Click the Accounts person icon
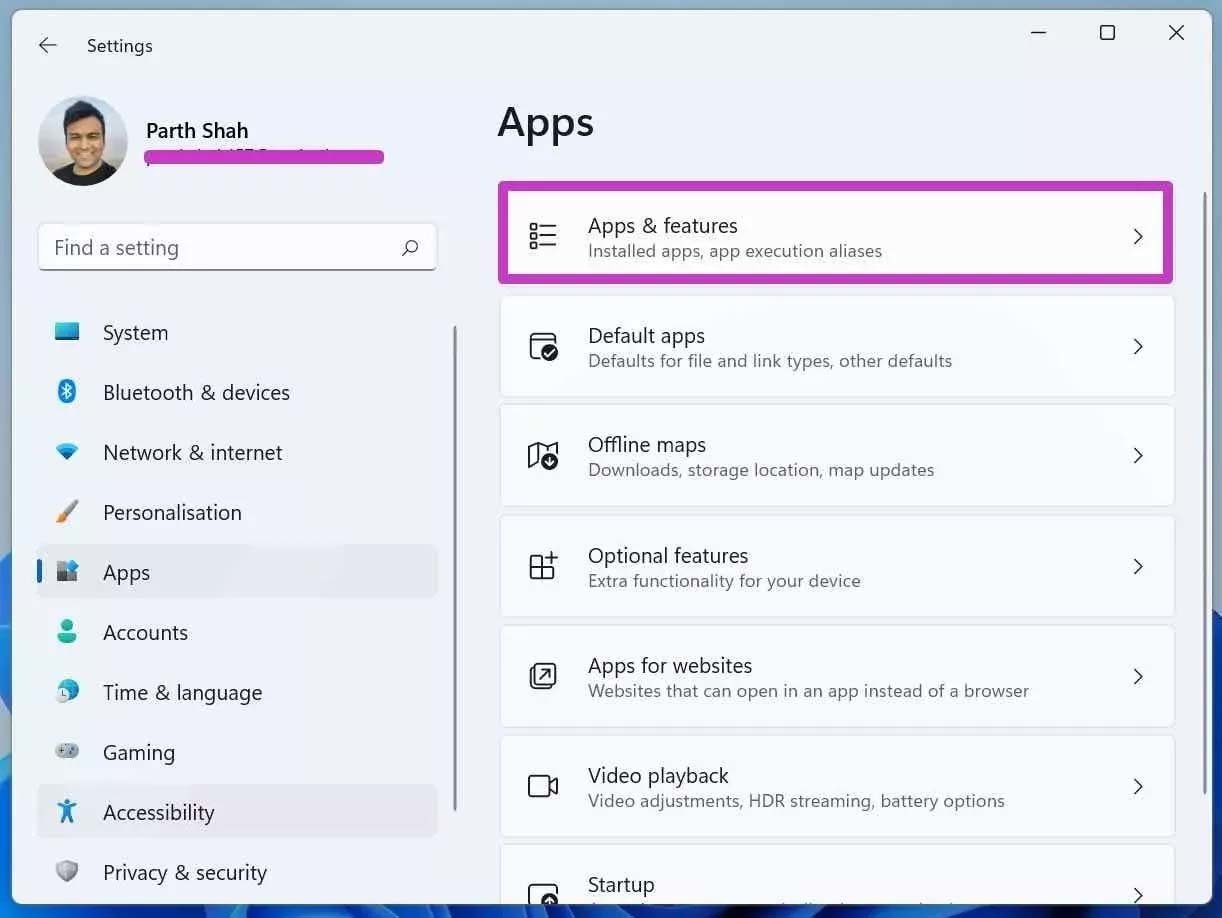 (x=67, y=632)
